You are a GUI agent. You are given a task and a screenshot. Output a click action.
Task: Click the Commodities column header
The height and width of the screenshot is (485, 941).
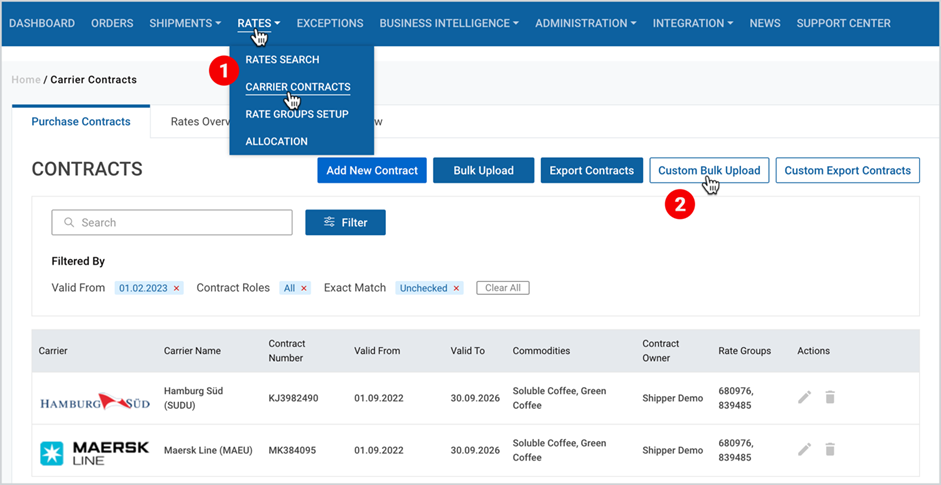click(x=541, y=351)
